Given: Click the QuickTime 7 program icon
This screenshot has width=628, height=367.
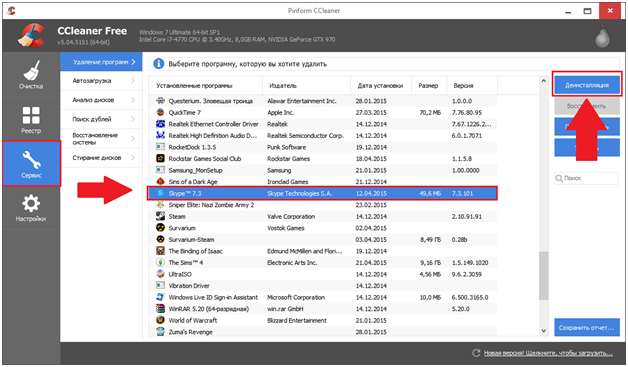Looking at the screenshot, I should pos(160,112).
